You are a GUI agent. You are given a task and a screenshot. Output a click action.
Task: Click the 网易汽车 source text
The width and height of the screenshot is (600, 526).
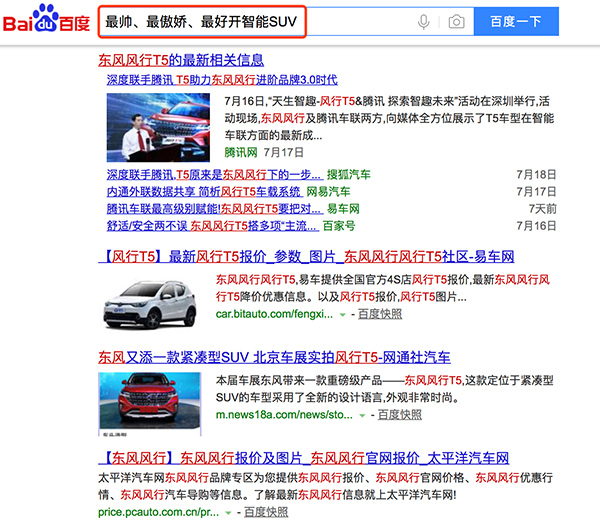[x=328, y=191]
